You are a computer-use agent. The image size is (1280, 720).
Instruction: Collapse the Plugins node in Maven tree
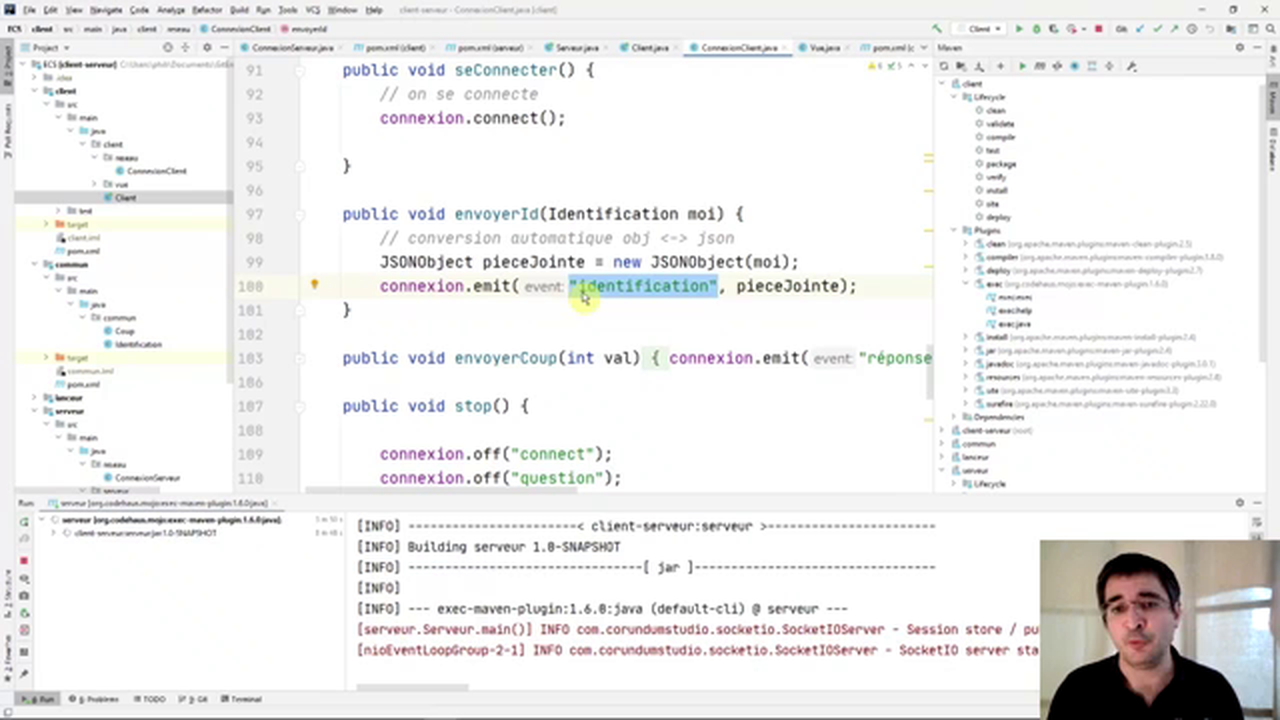pos(956,230)
